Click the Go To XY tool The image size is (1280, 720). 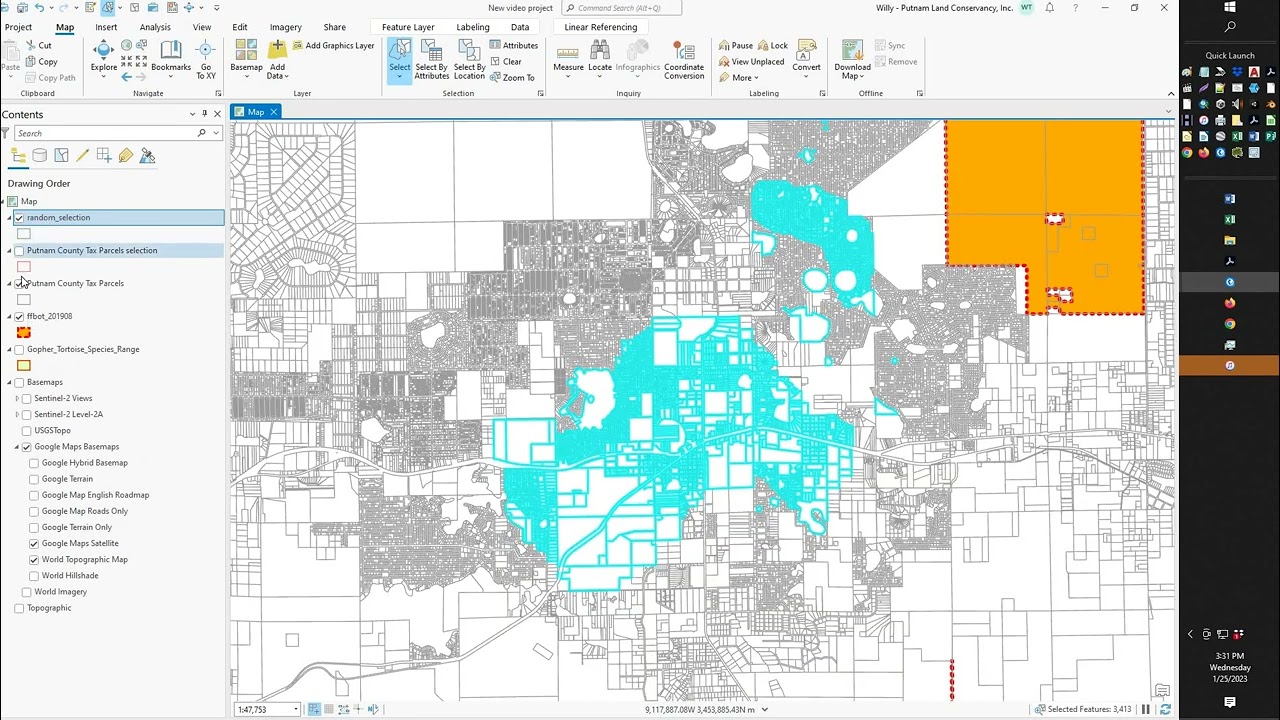(x=206, y=60)
